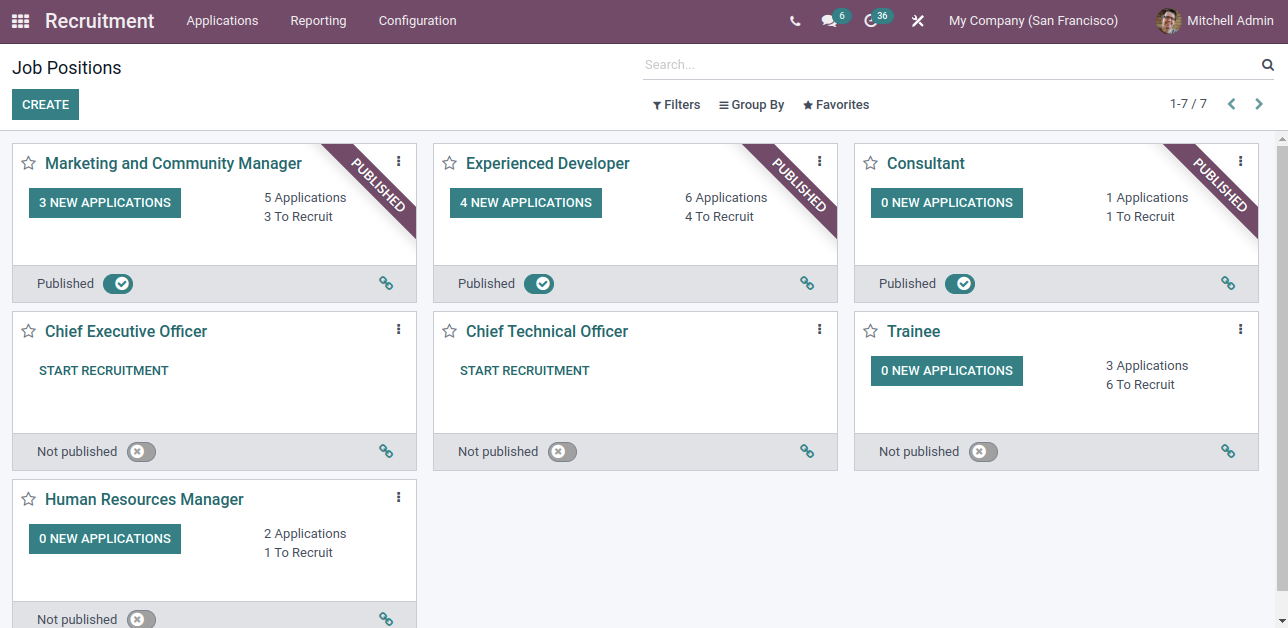Click Start Recruitment for Chief Technical Officer
This screenshot has height=628, width=1288.
pyautogui.click(x=524, y=371)
